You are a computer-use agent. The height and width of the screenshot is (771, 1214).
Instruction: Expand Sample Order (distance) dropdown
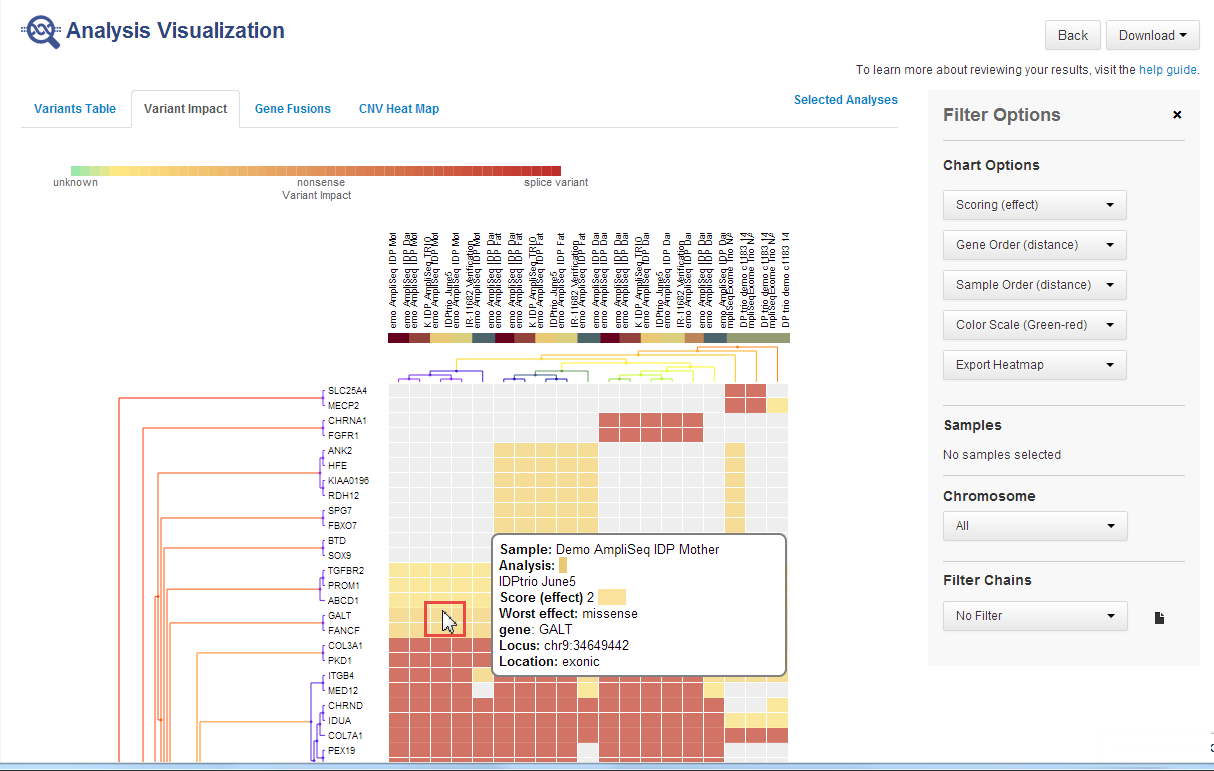pyautogui.click(x=1034, y=285)
